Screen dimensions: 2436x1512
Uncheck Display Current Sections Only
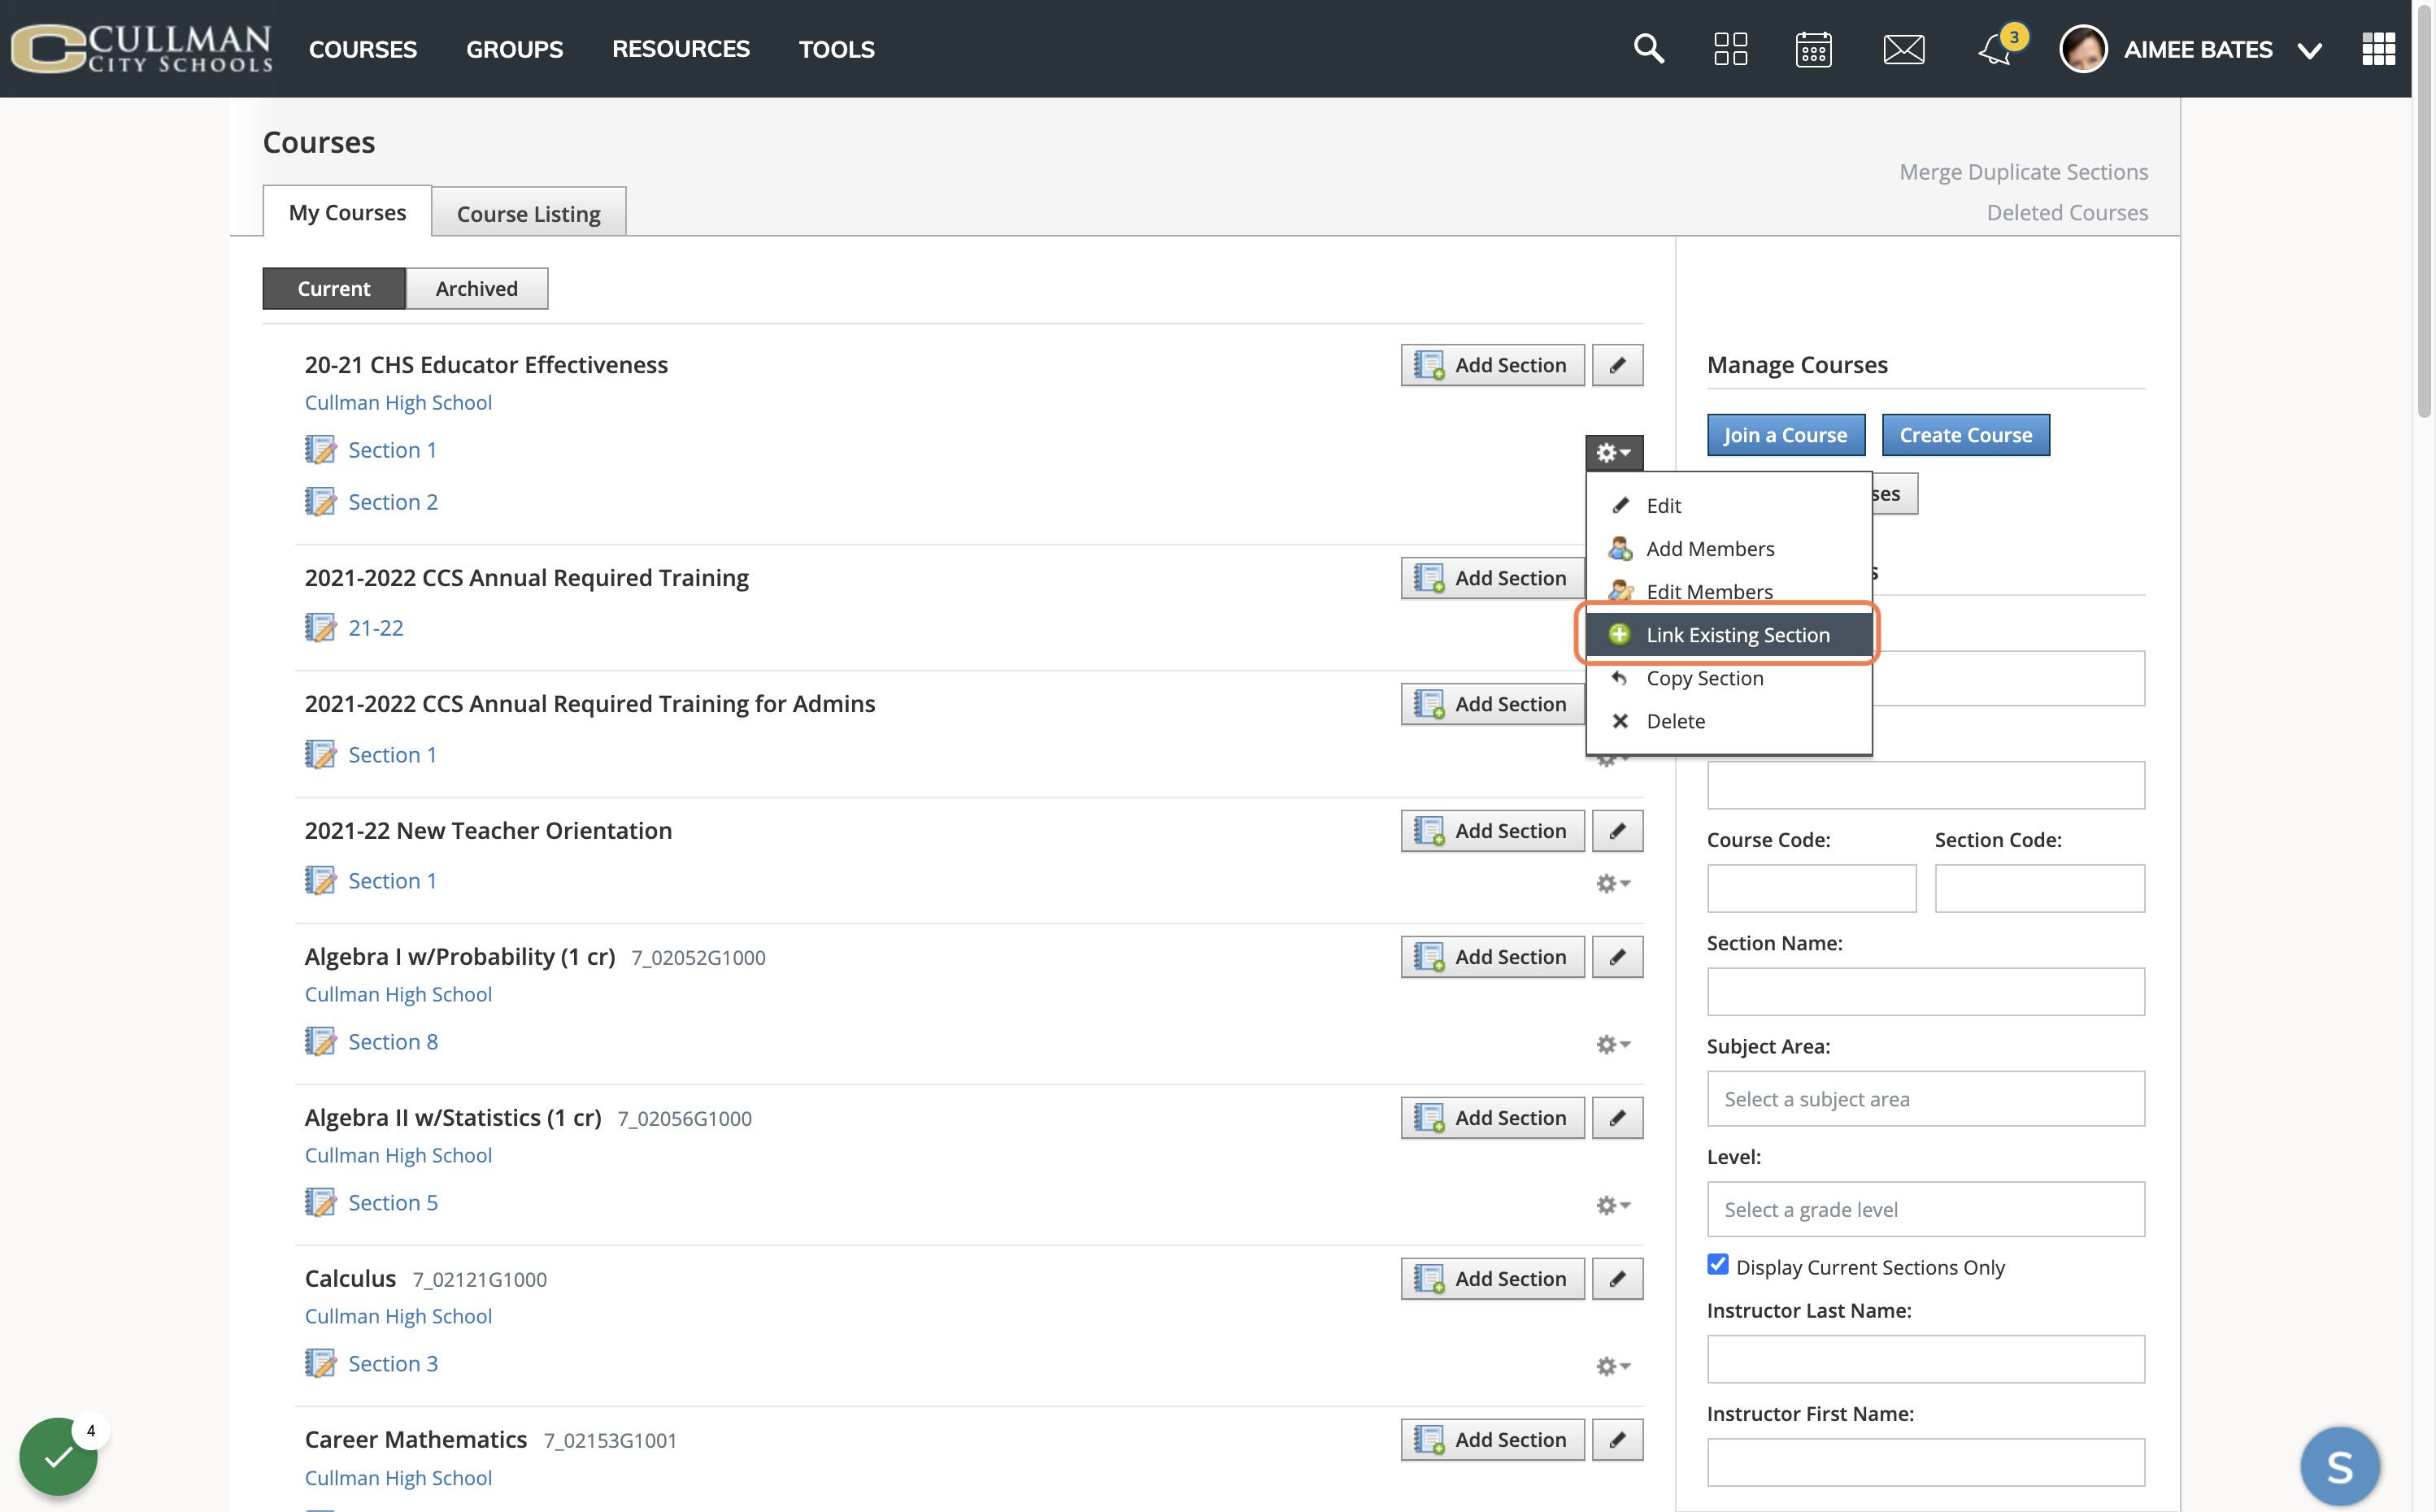[1718, 1265]
